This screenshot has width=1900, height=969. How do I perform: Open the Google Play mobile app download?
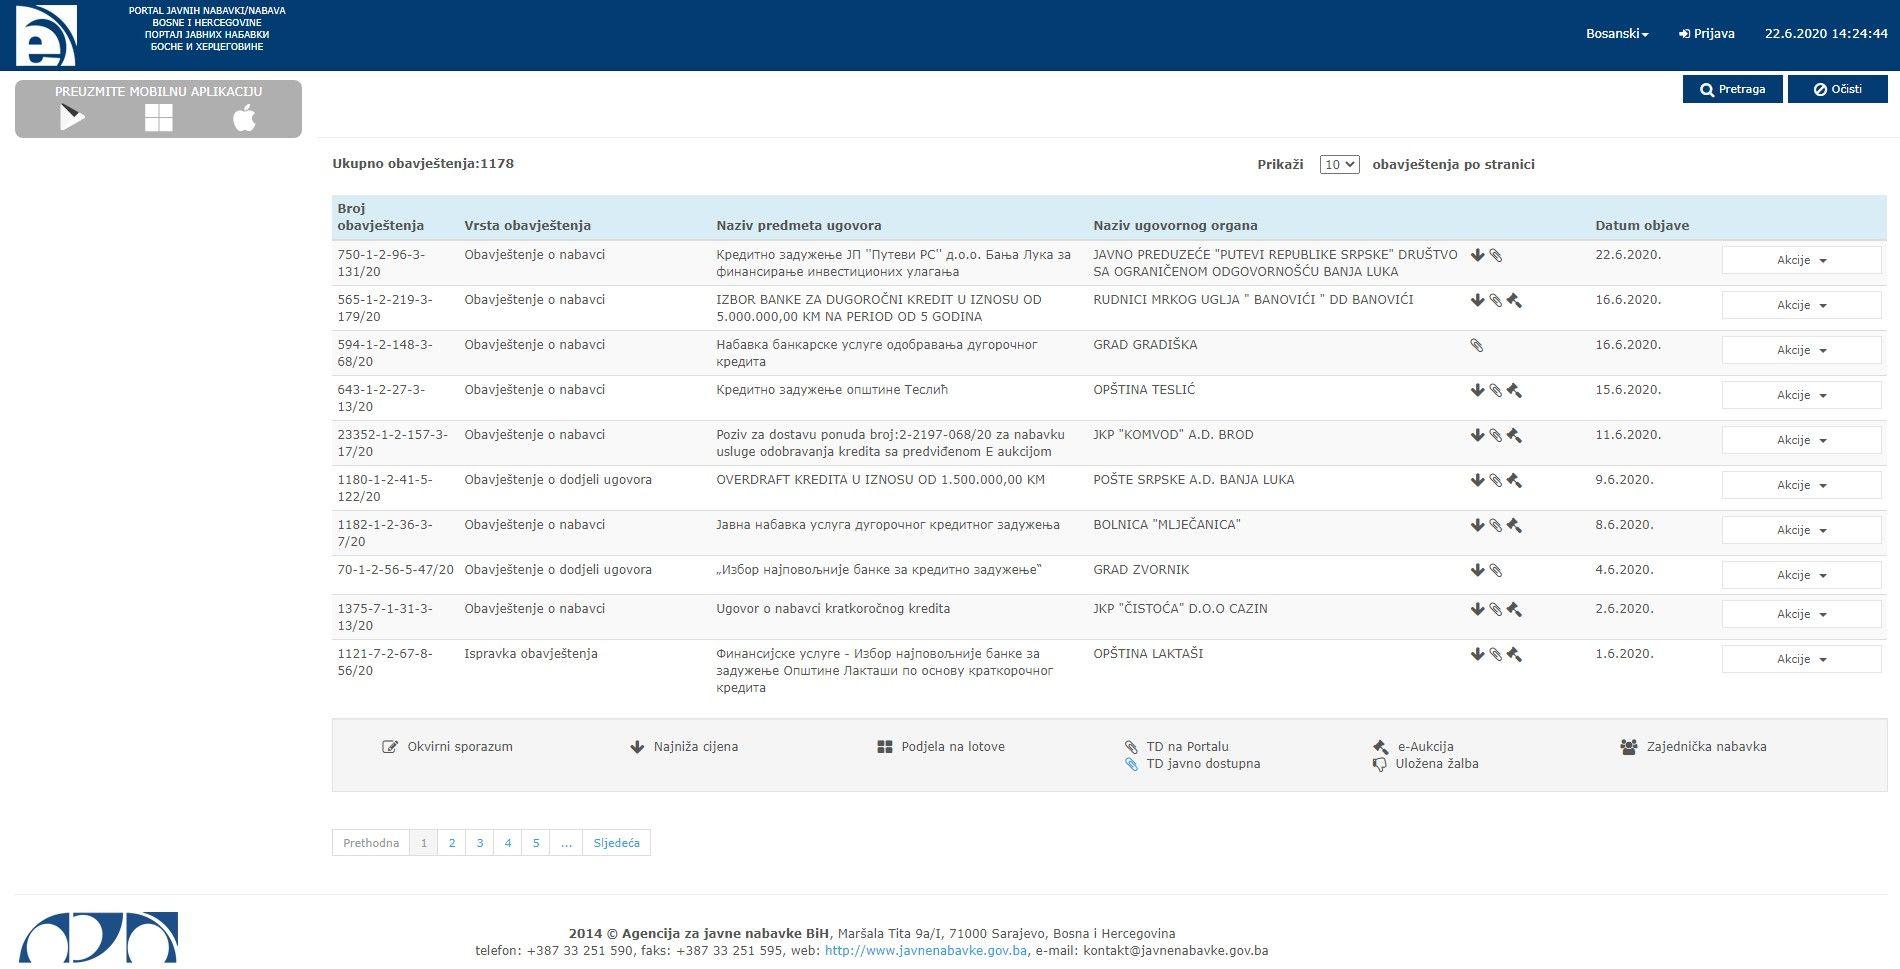72,118
